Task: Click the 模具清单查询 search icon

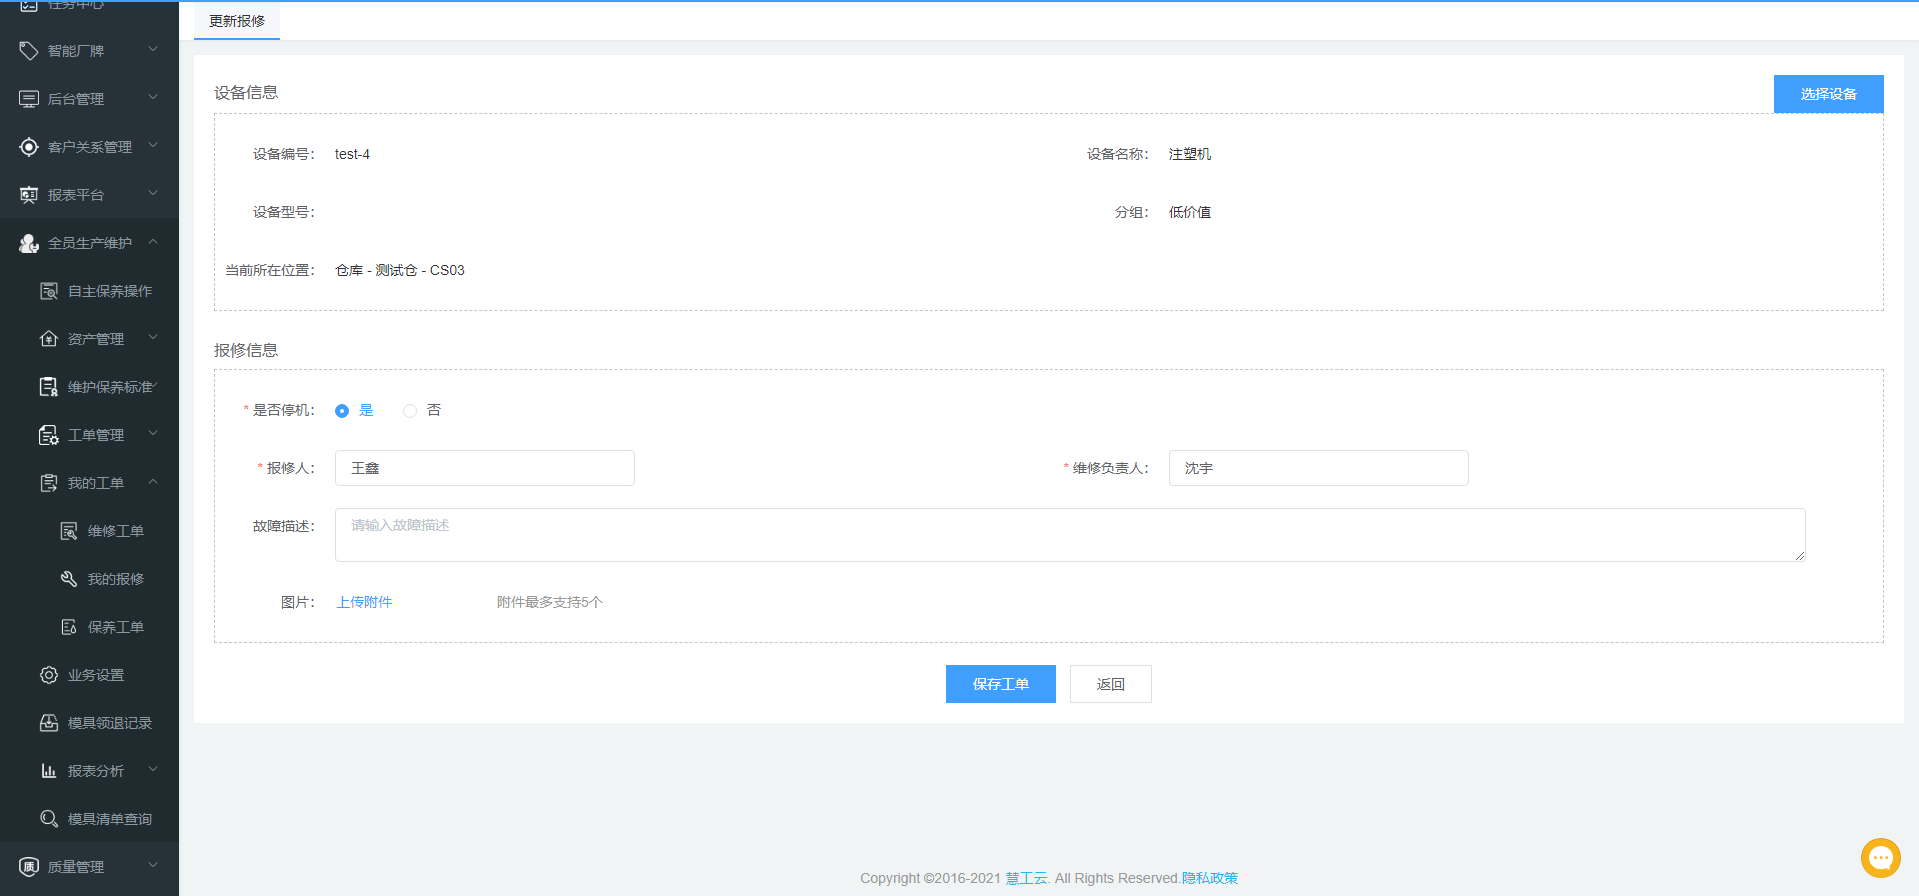Action: pyautogui.click(x=49, y=819)
